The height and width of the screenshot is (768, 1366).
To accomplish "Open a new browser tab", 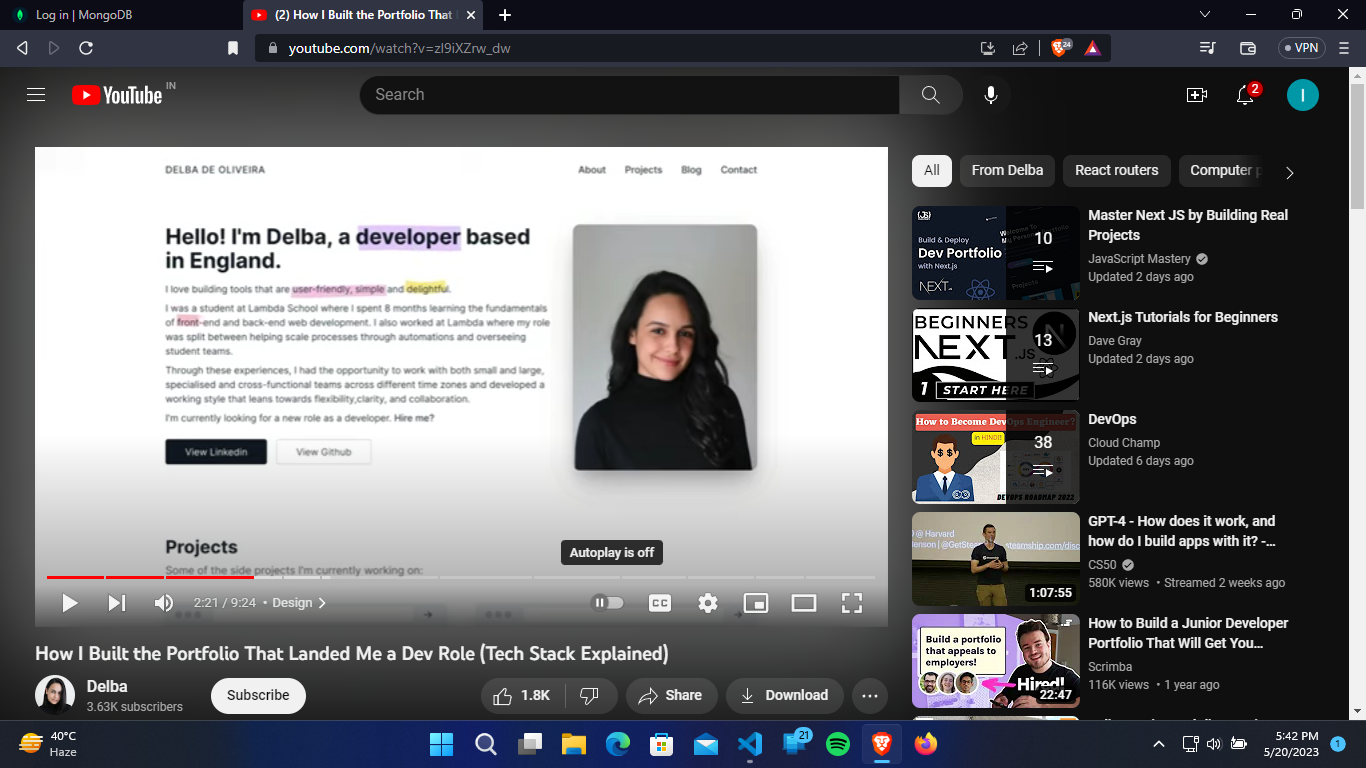I will click(x=505, y=15).
